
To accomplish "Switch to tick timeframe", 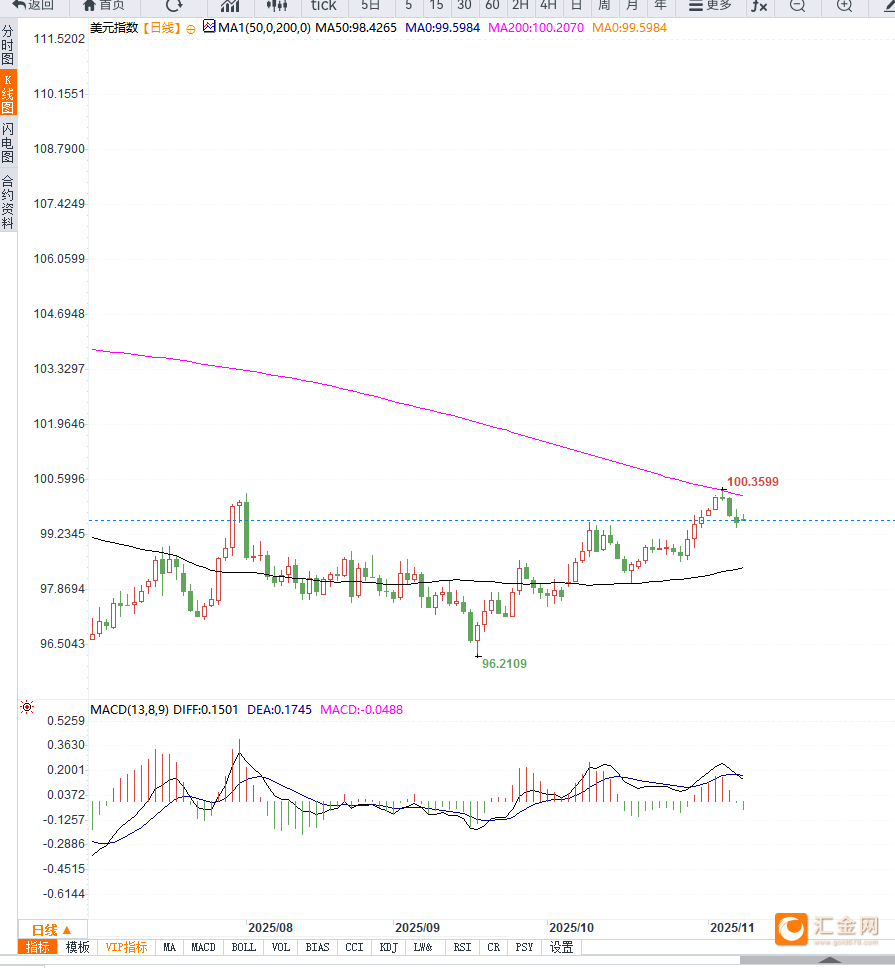I will [323, 6].
